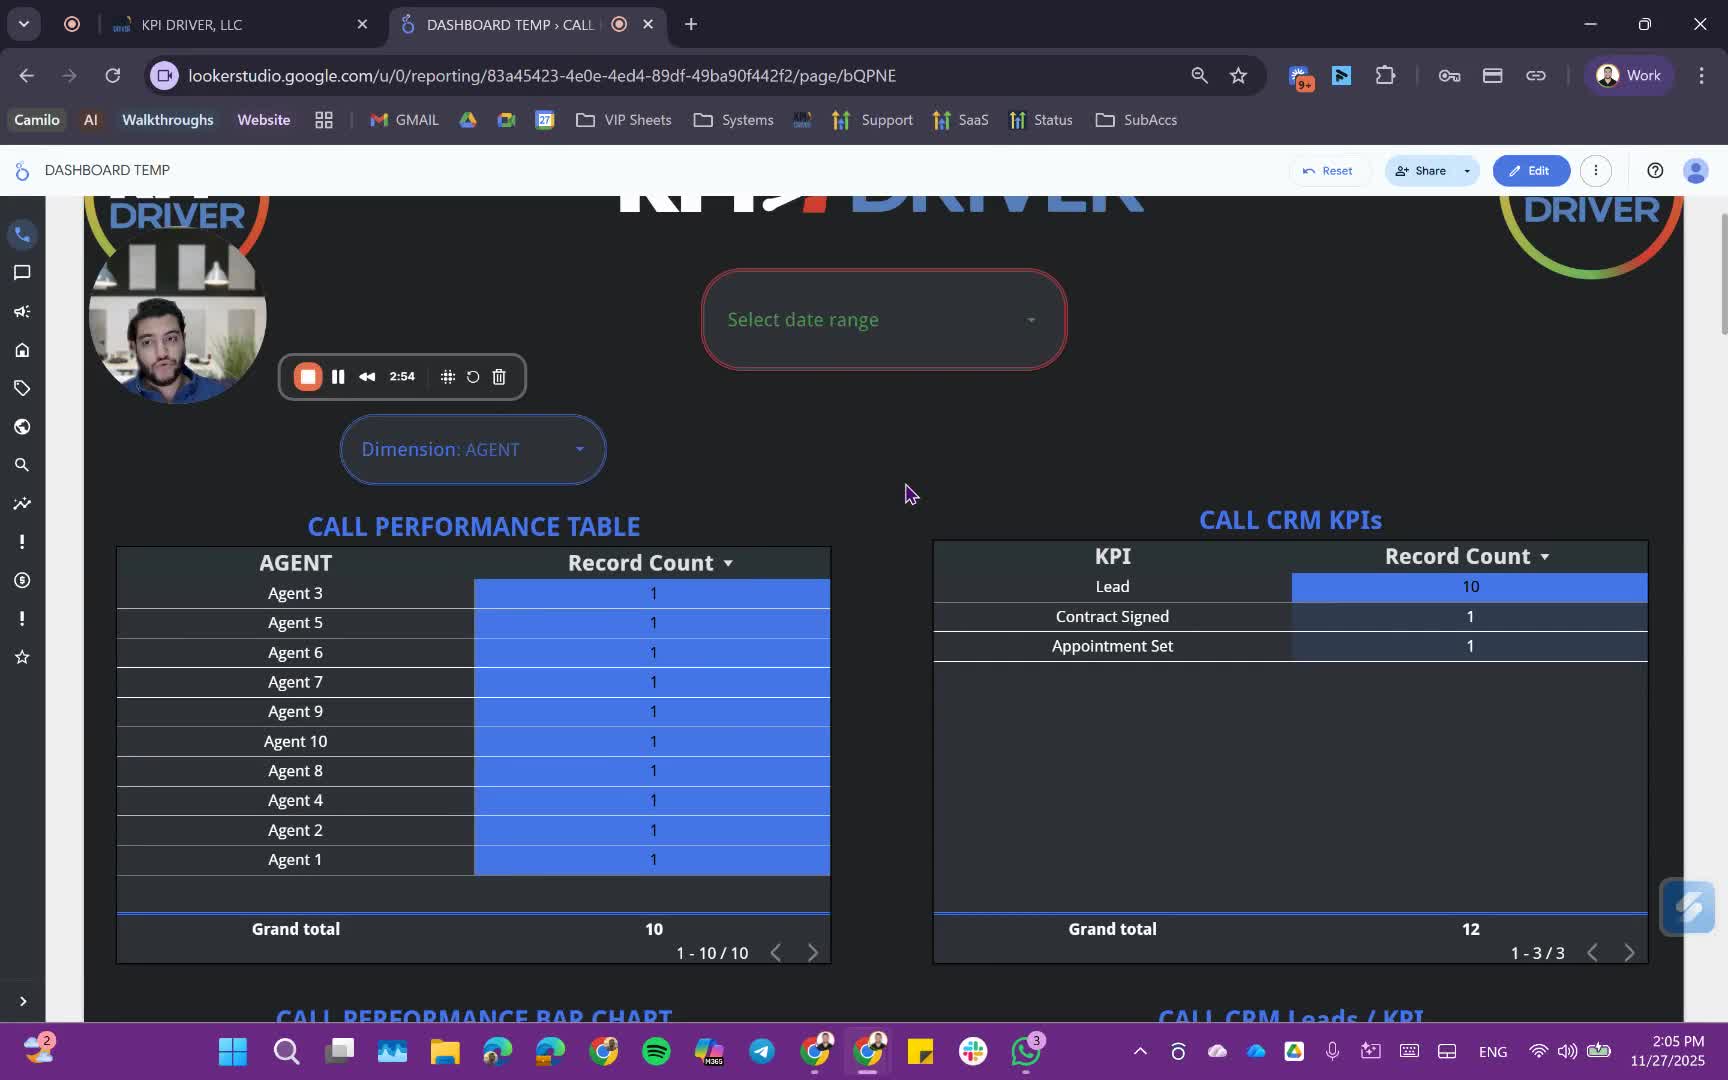Viewport: 1728px width, 1080px height.
Task: Open the GMAIL bookmark
Action: (x=405, y=120)
